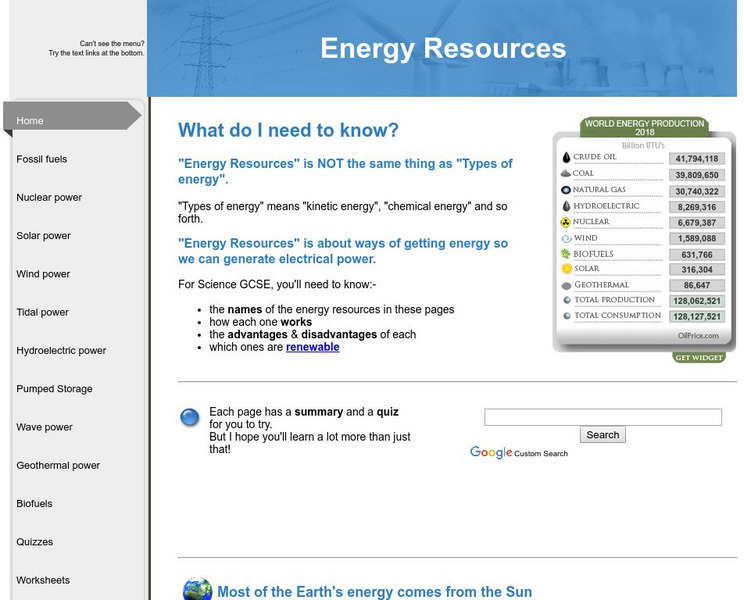Follow the renewable hyperlink
Image resolution: width=744 pixels, height=600 pixels.
click(x=312, y=348)
